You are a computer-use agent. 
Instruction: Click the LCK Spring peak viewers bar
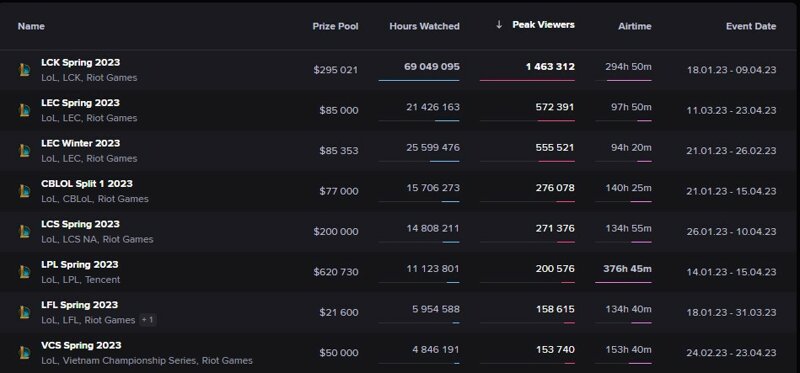[x=527, y=80]
